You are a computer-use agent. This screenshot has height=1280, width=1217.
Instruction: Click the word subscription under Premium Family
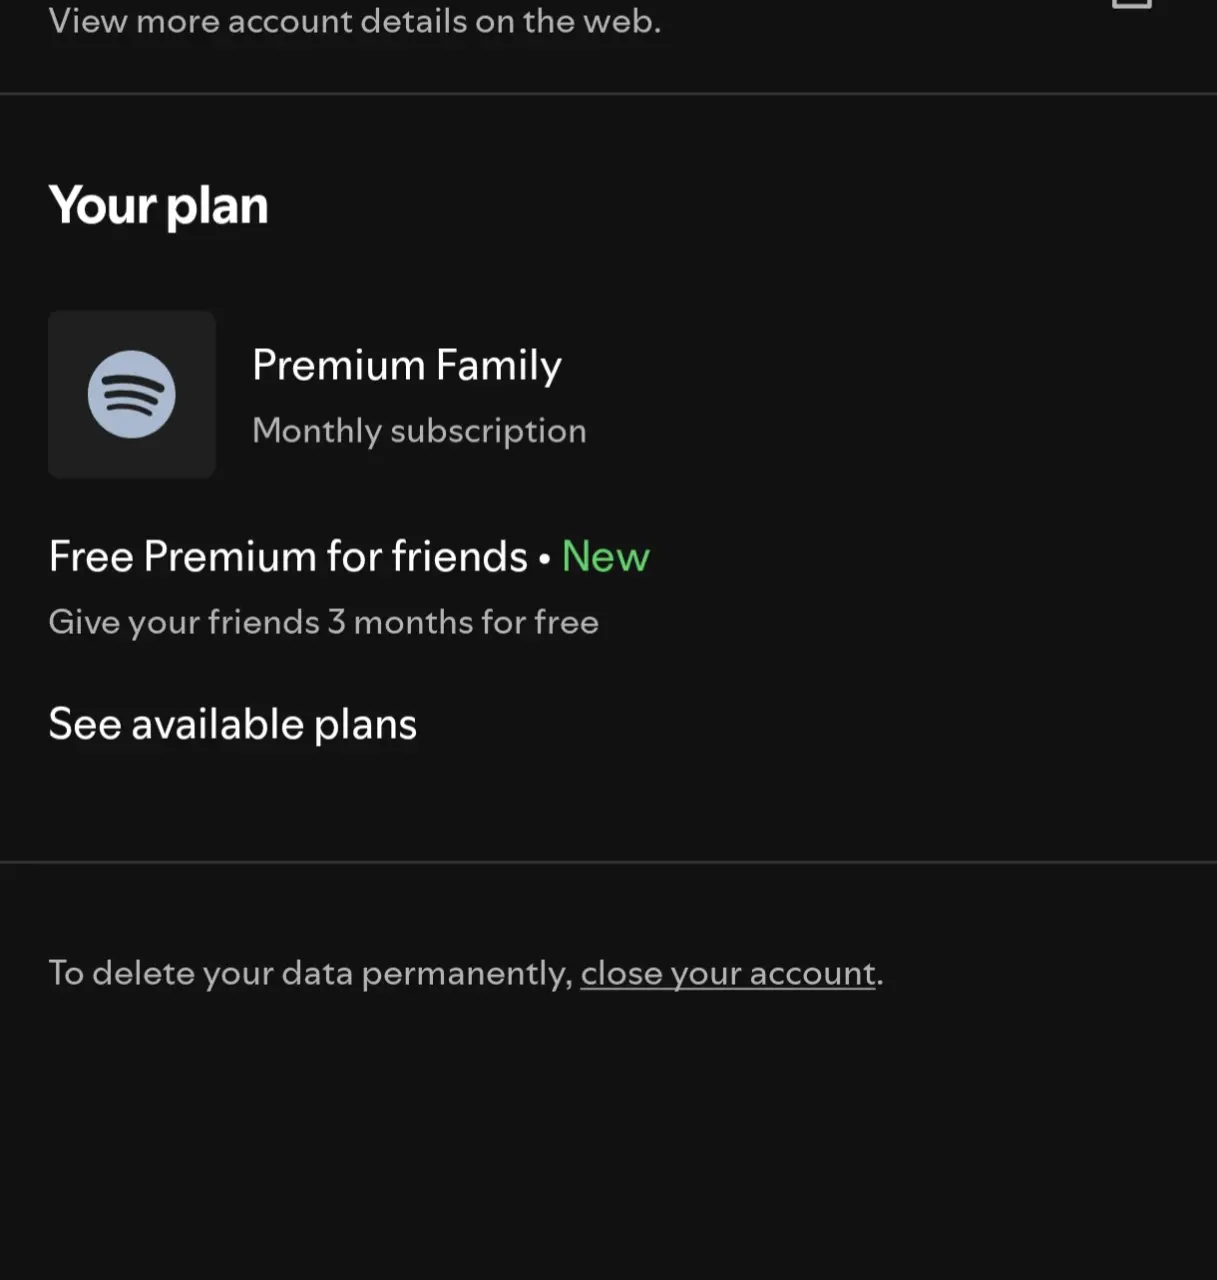488,431
